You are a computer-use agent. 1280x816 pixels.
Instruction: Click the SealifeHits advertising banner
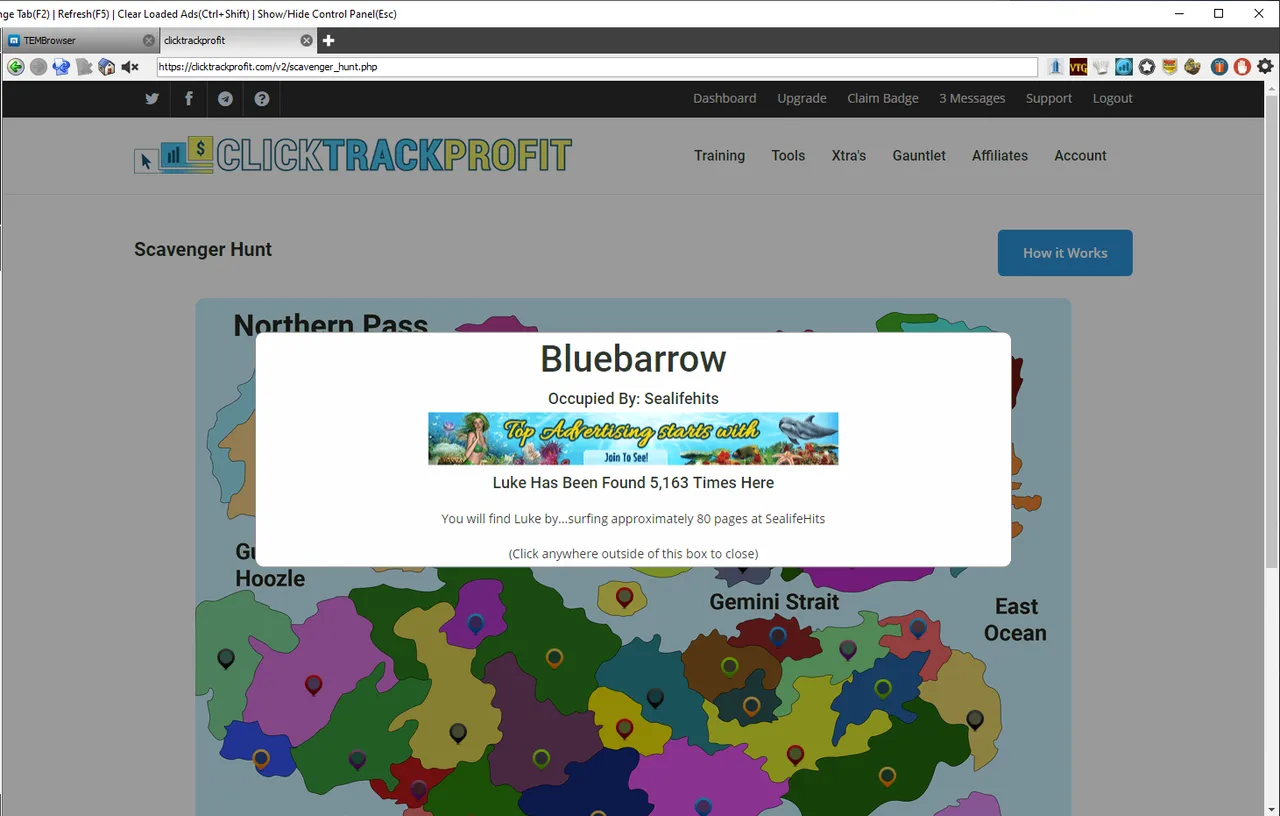(633, 438)
